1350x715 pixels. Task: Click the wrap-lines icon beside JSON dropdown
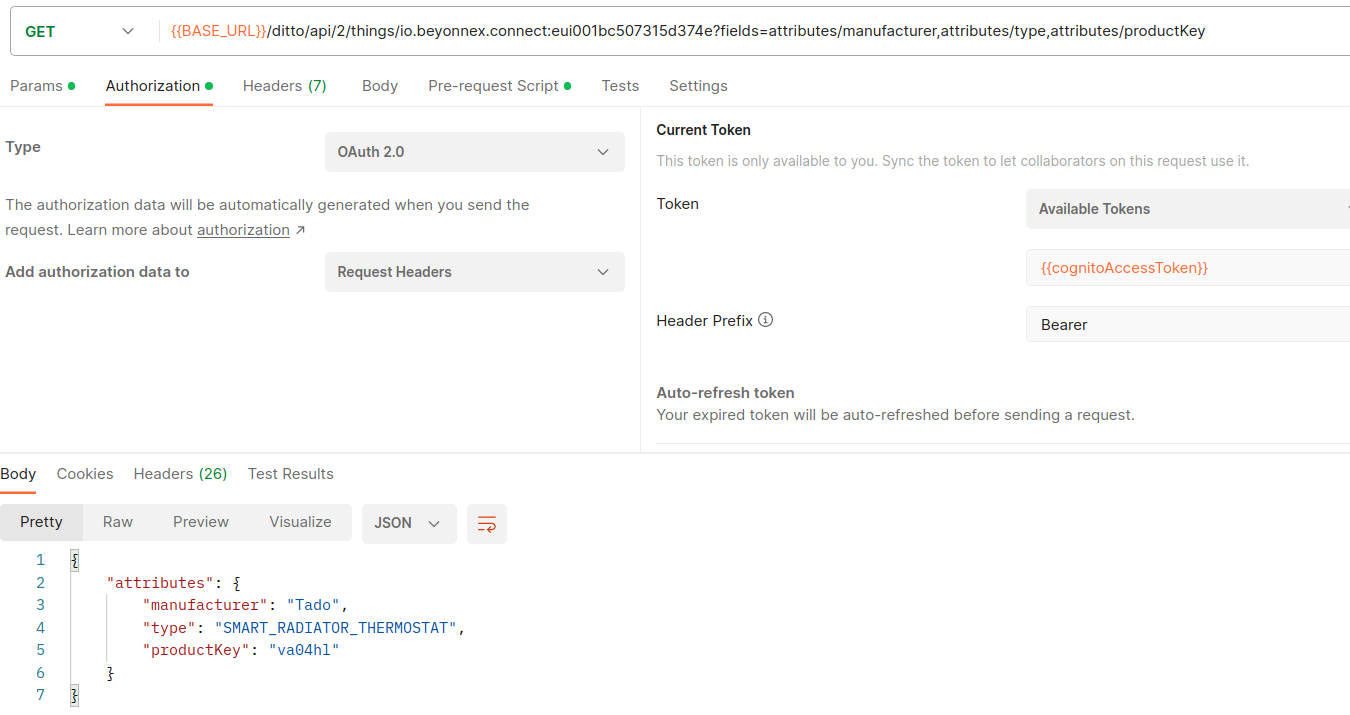click(x=487, y=523)
